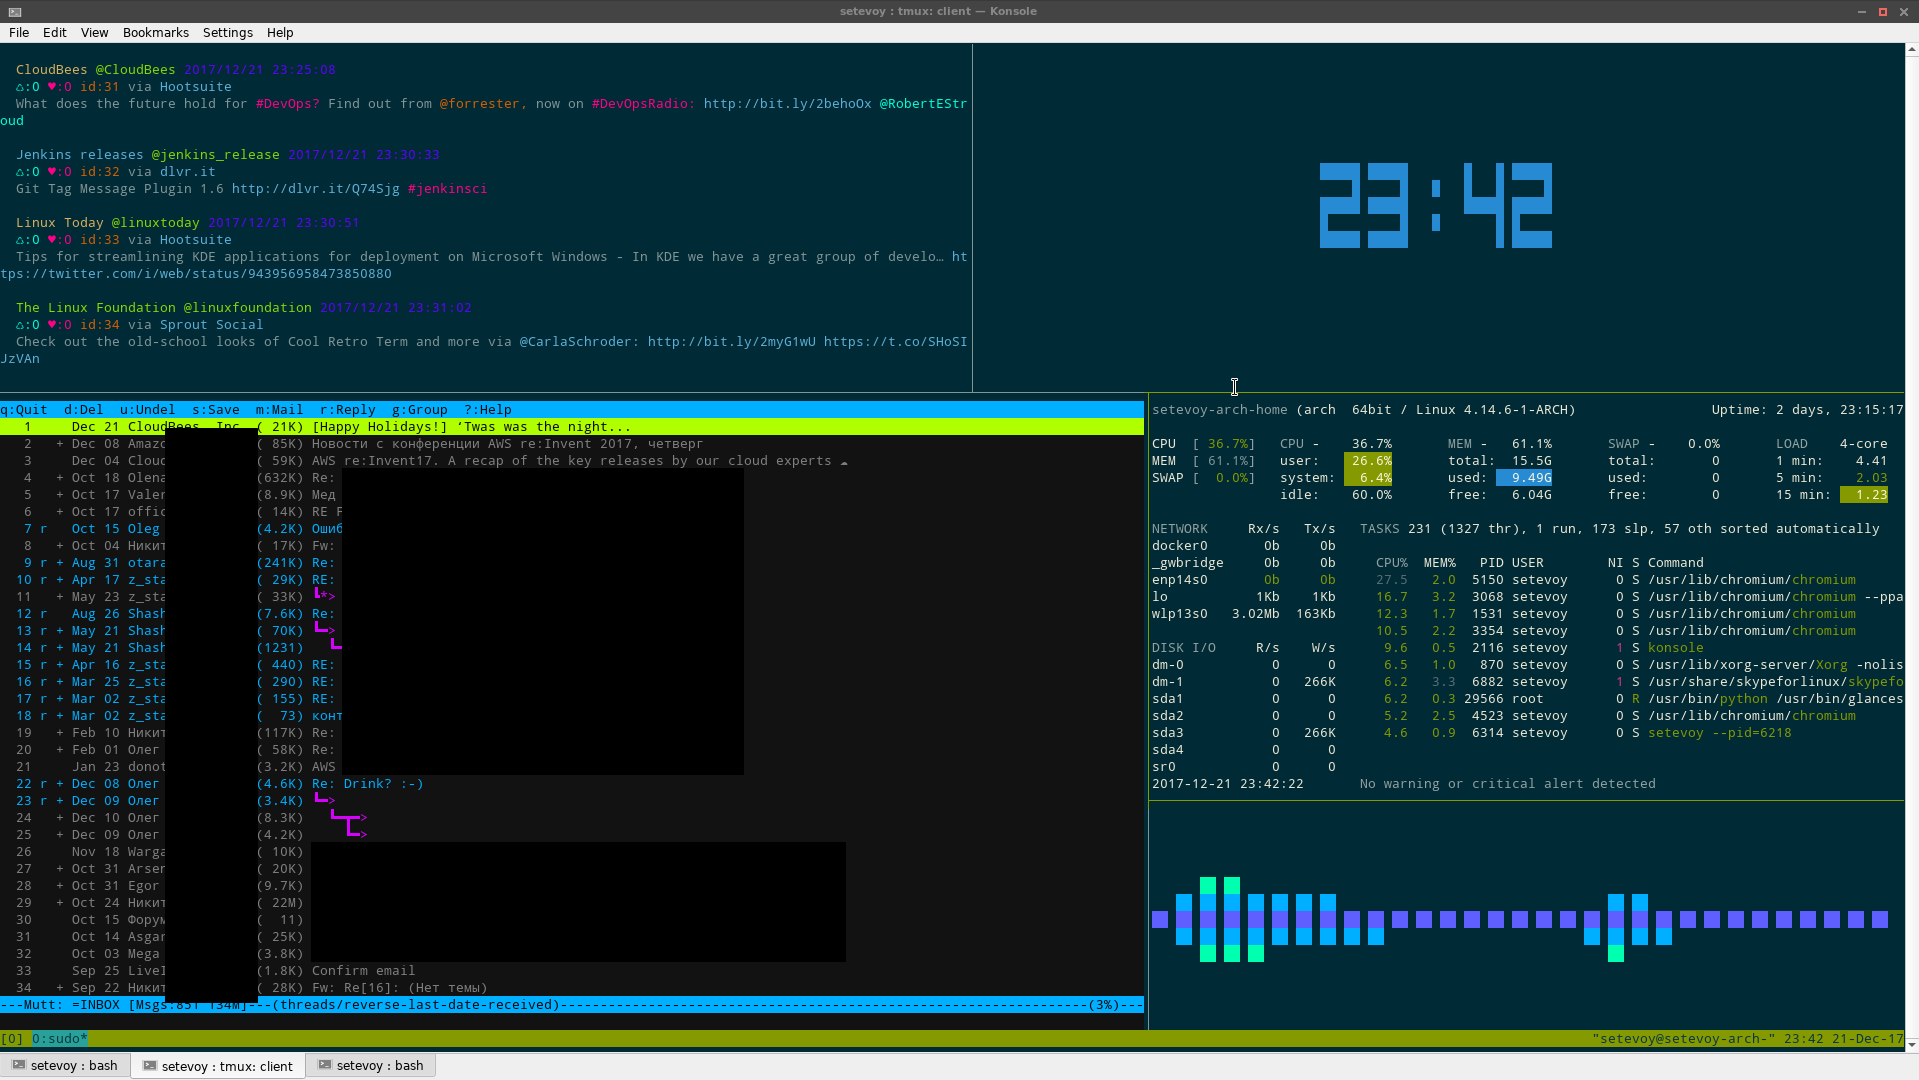1919x1080 pixels.
Task: Open the Settings menu
Action: click(x=227, y=32)
